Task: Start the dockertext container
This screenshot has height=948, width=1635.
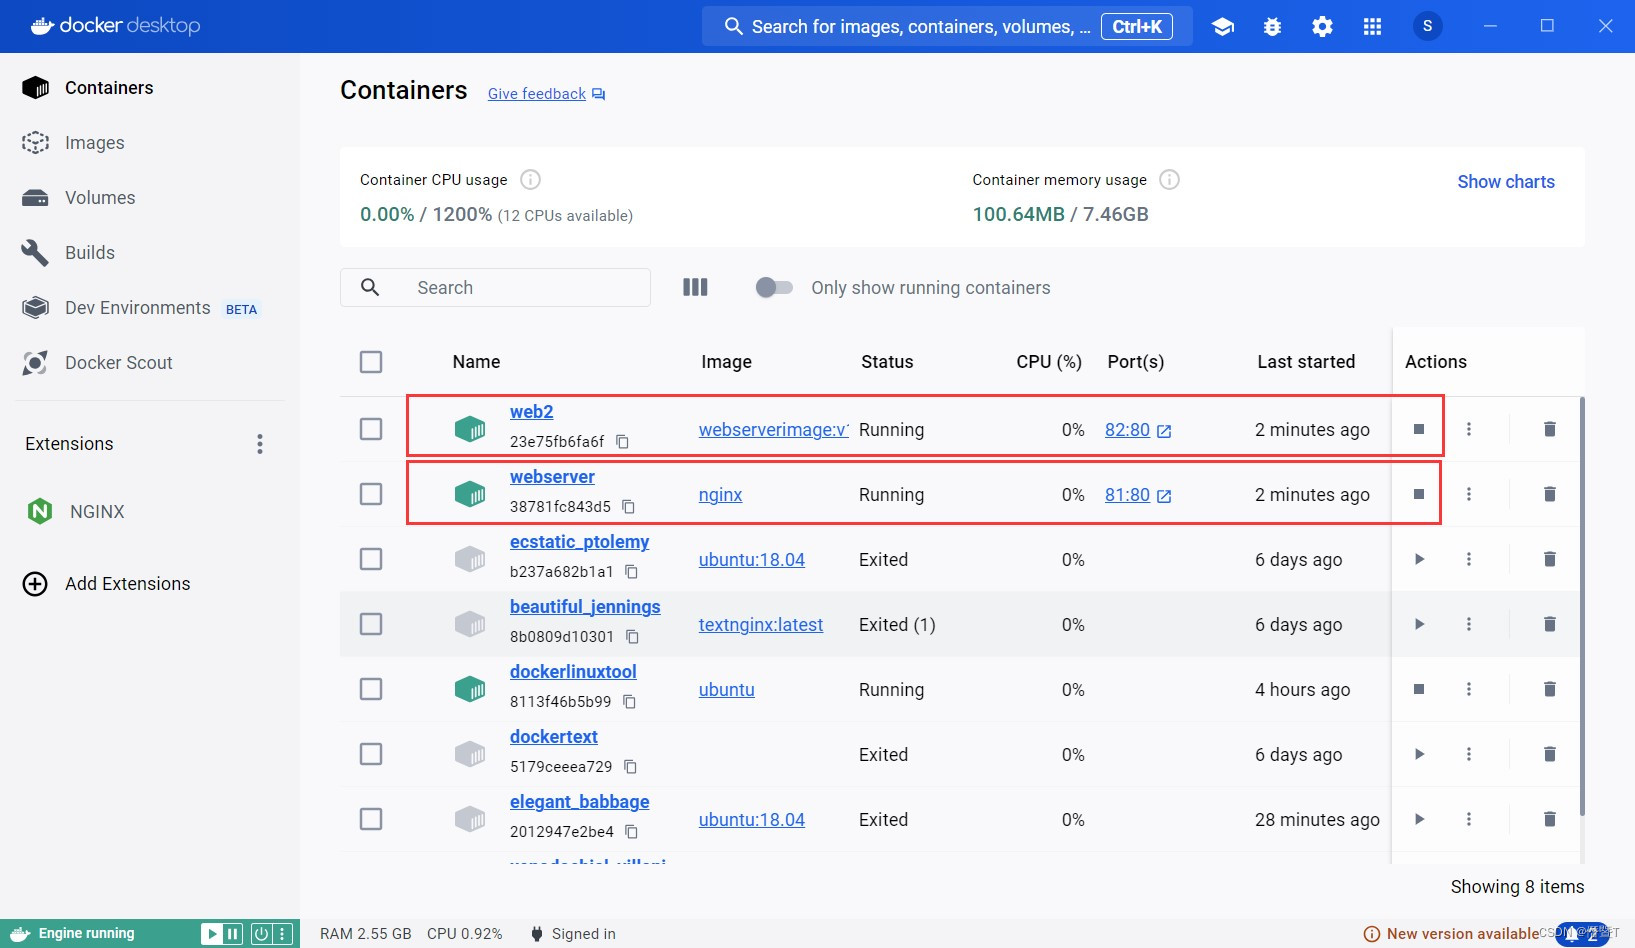Action: pyautogui.click(x=1419, y=754)
